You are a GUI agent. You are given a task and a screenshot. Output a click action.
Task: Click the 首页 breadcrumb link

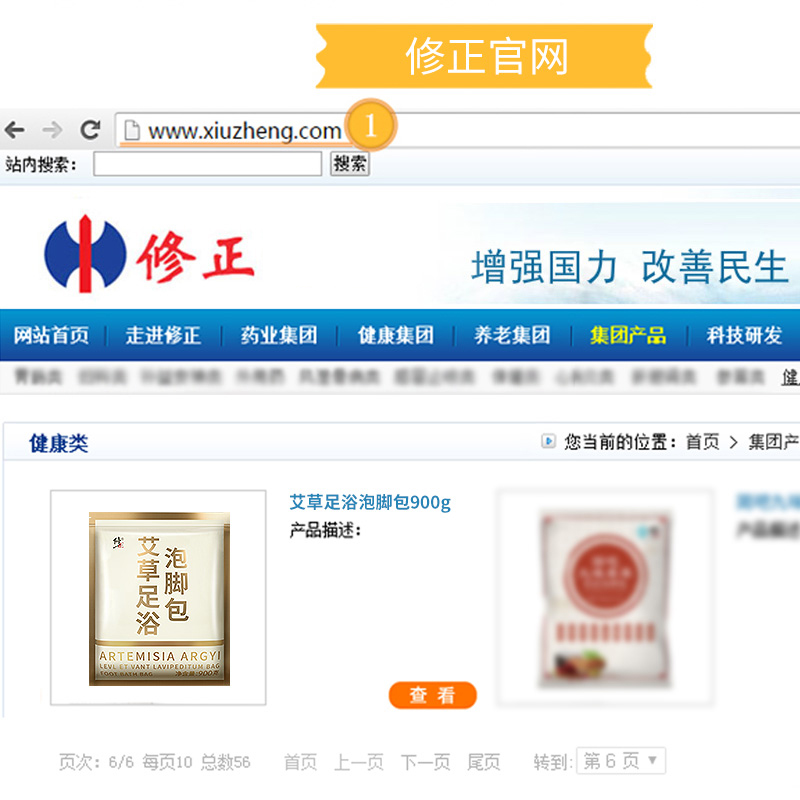tap(702, 441)
